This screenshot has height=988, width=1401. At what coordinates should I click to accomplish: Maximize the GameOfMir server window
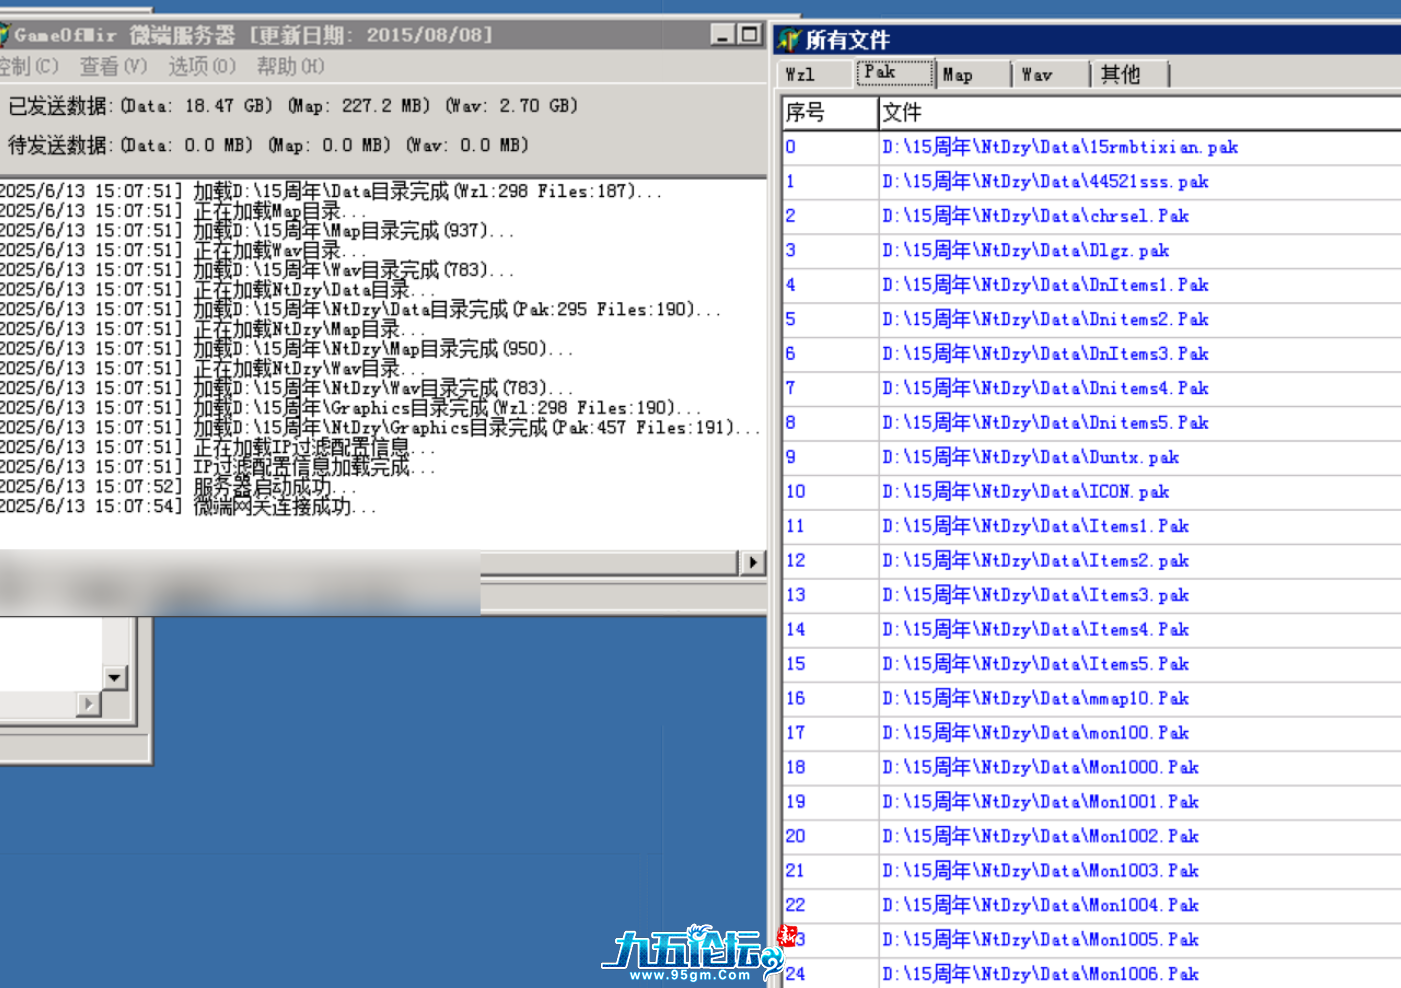[749, 35]
